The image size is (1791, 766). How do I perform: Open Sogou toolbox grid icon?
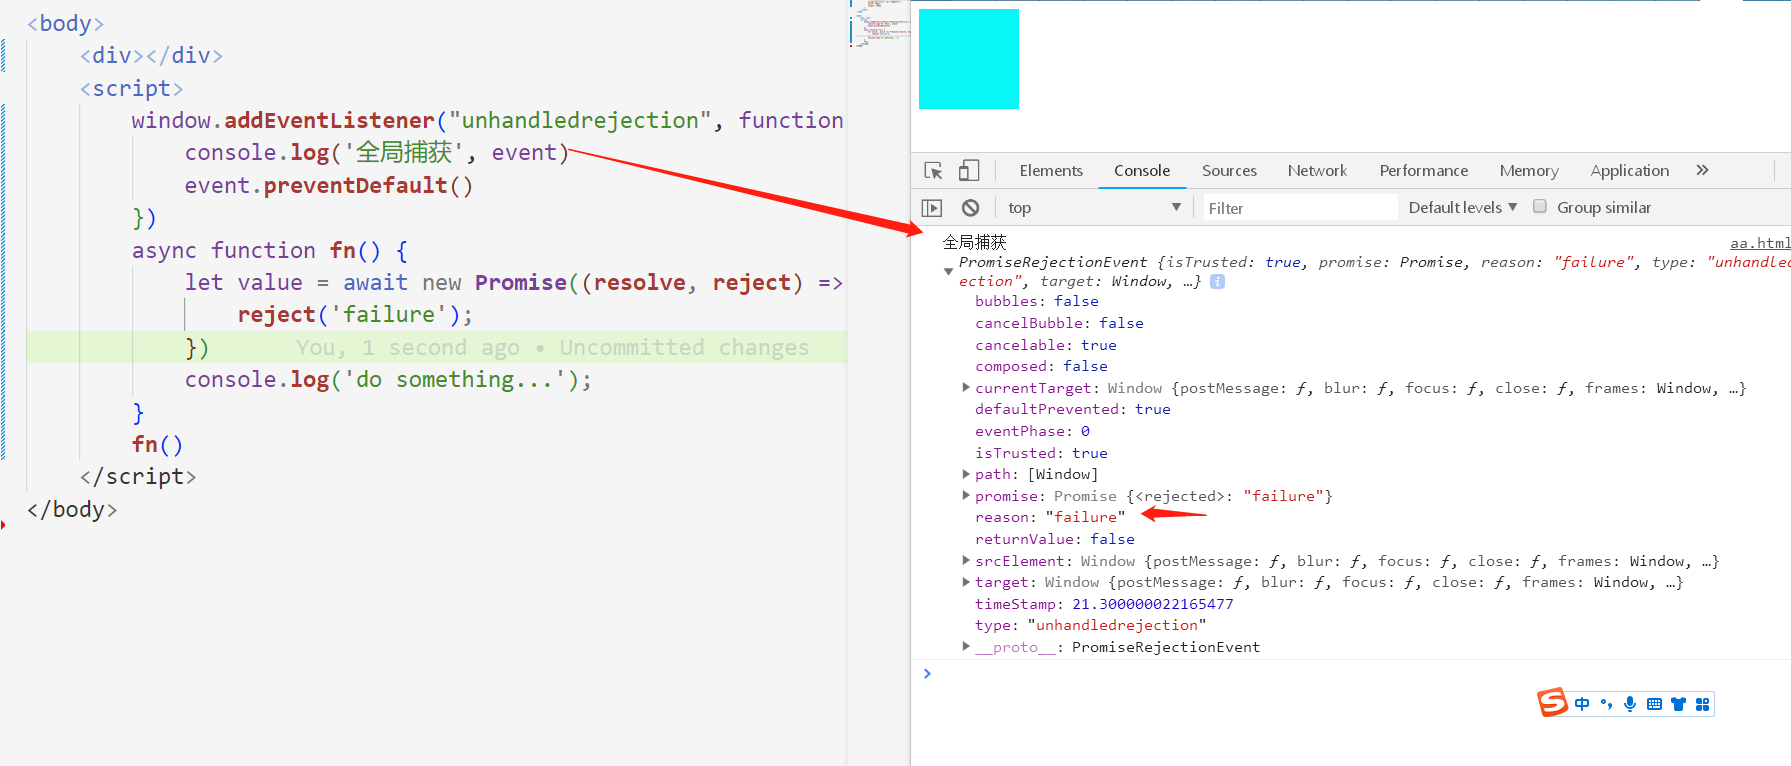[1702, 704]
